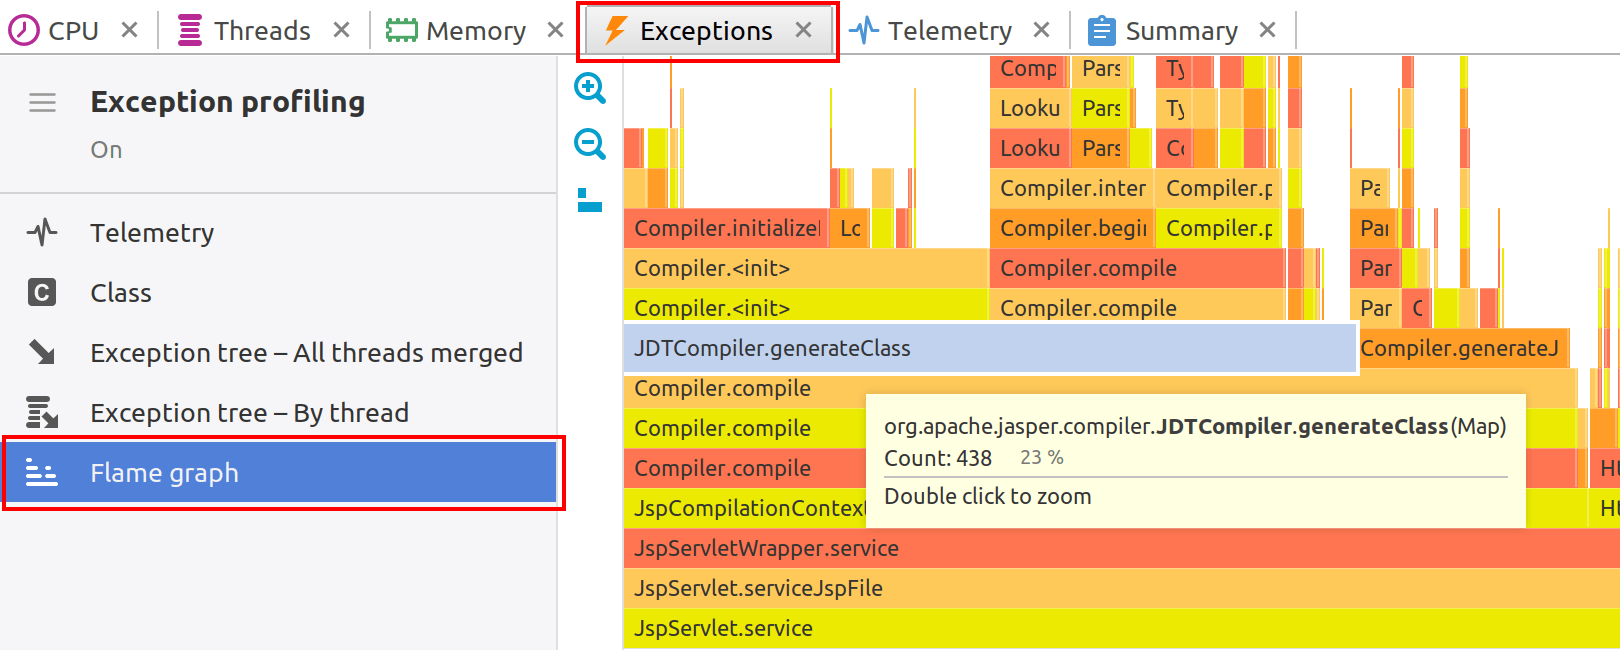Open the hamburger menu beside Exception profiling

(x=42, y=102)
